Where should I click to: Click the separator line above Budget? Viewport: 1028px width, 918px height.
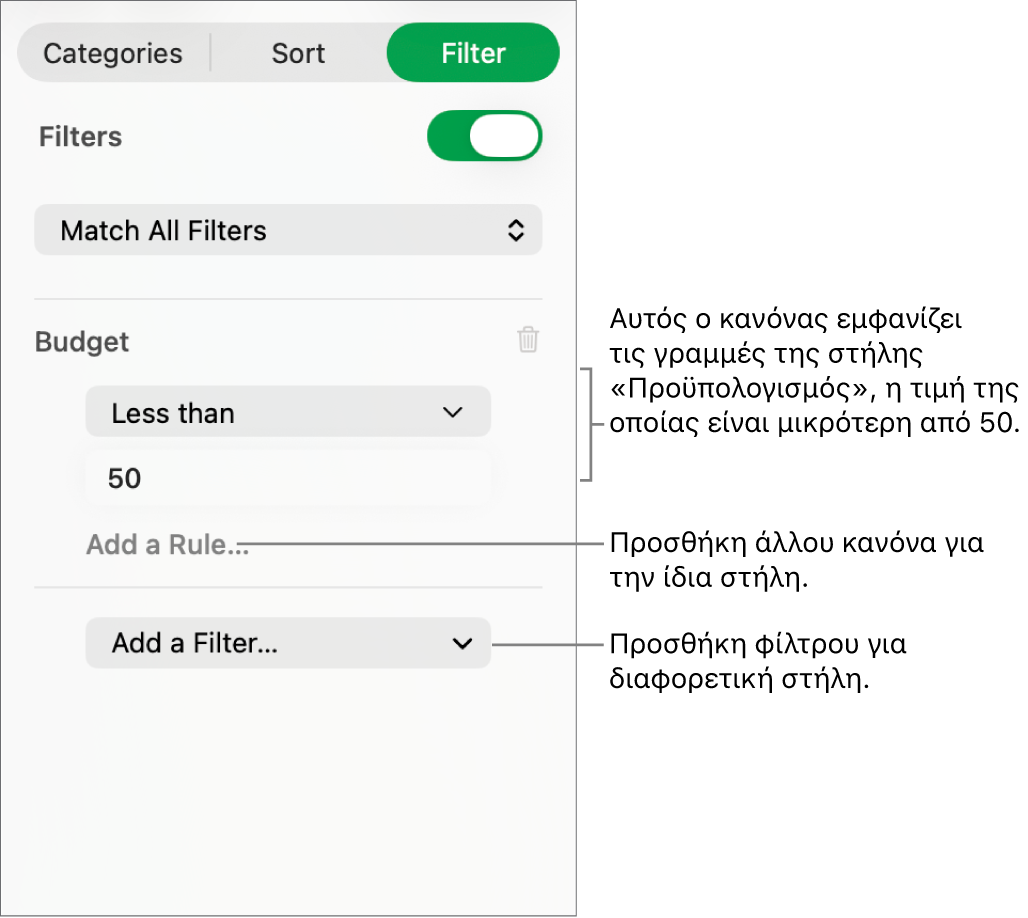tap(288, 299)
